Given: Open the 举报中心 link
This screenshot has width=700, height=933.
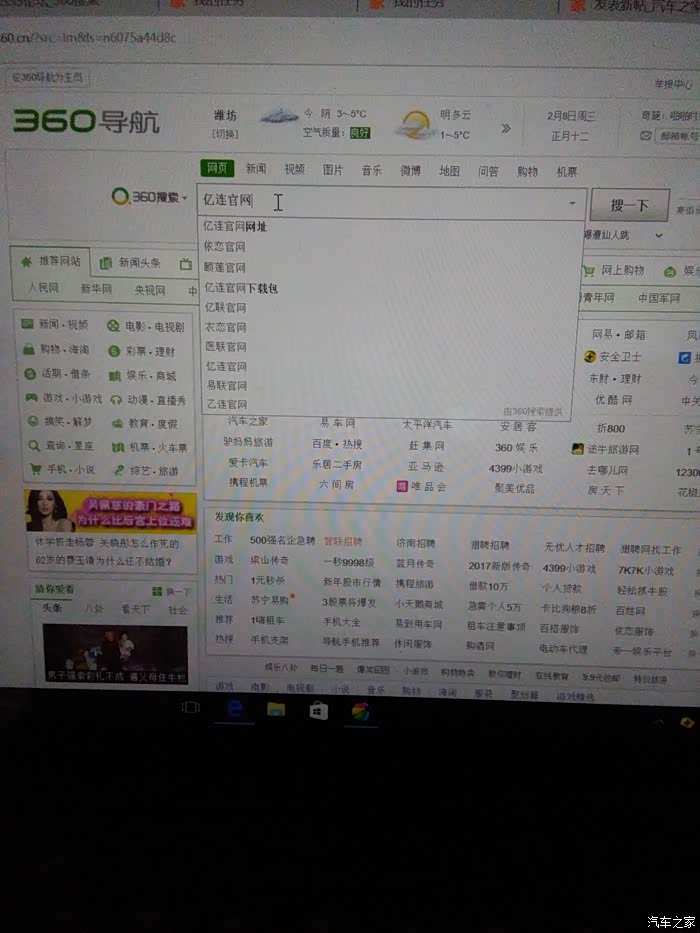Looking at the screenshot, I should coord(674,84).
